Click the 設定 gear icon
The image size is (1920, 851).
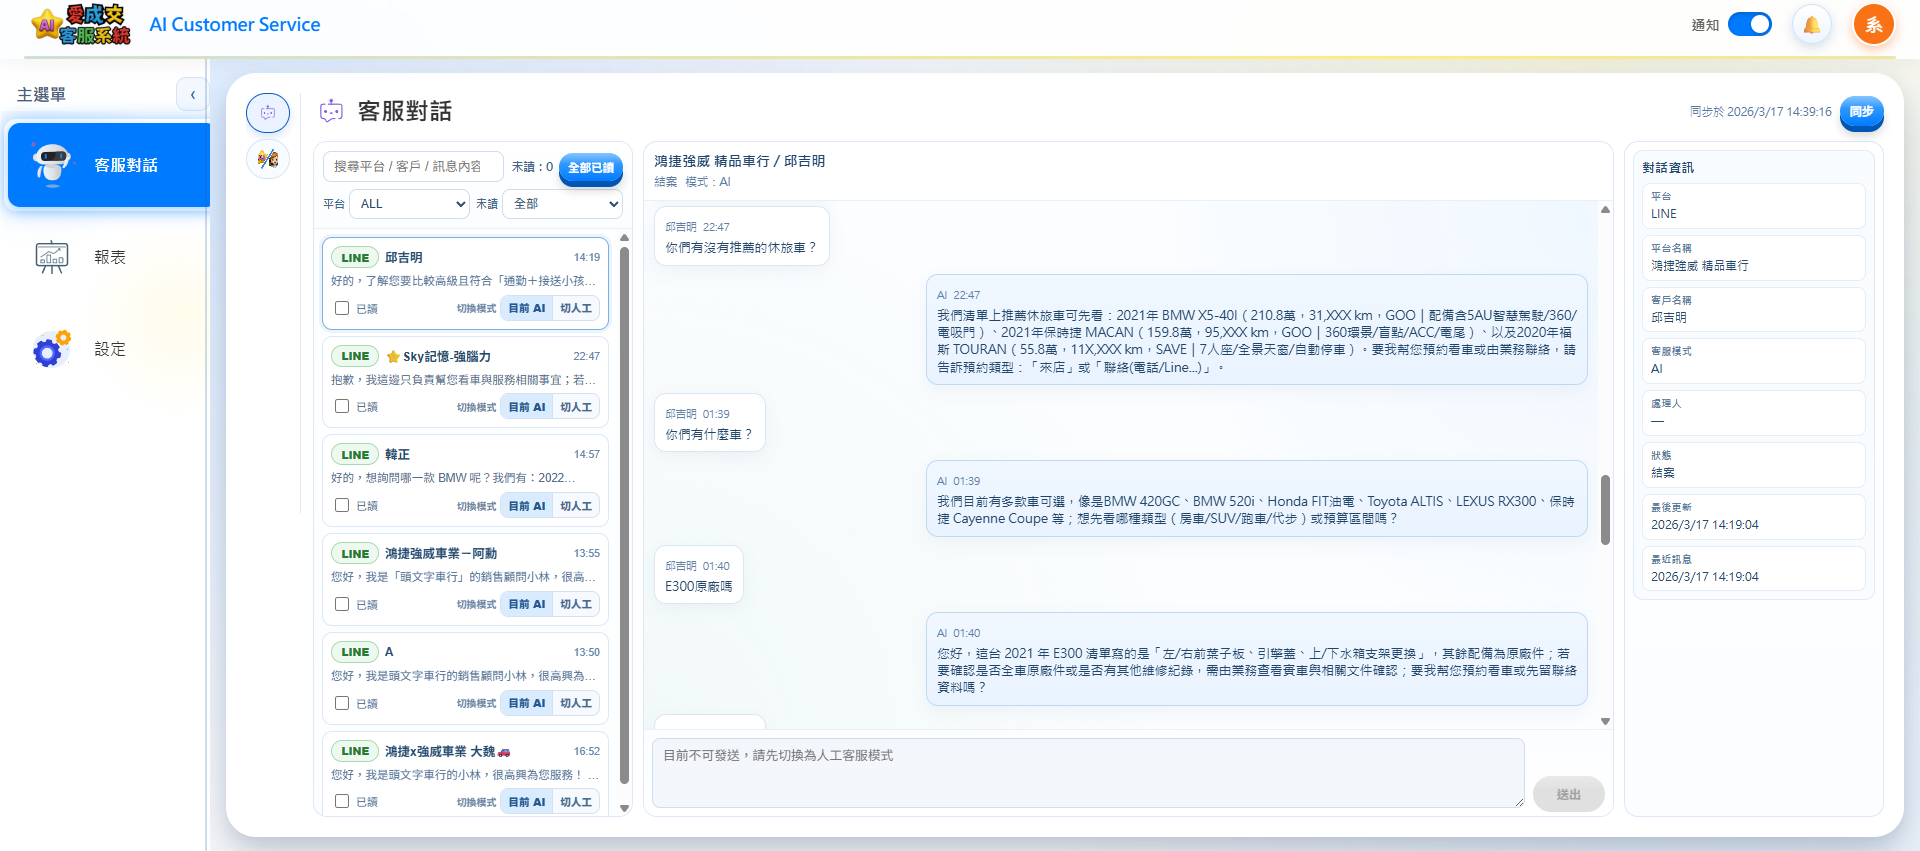tap(52, 349)
